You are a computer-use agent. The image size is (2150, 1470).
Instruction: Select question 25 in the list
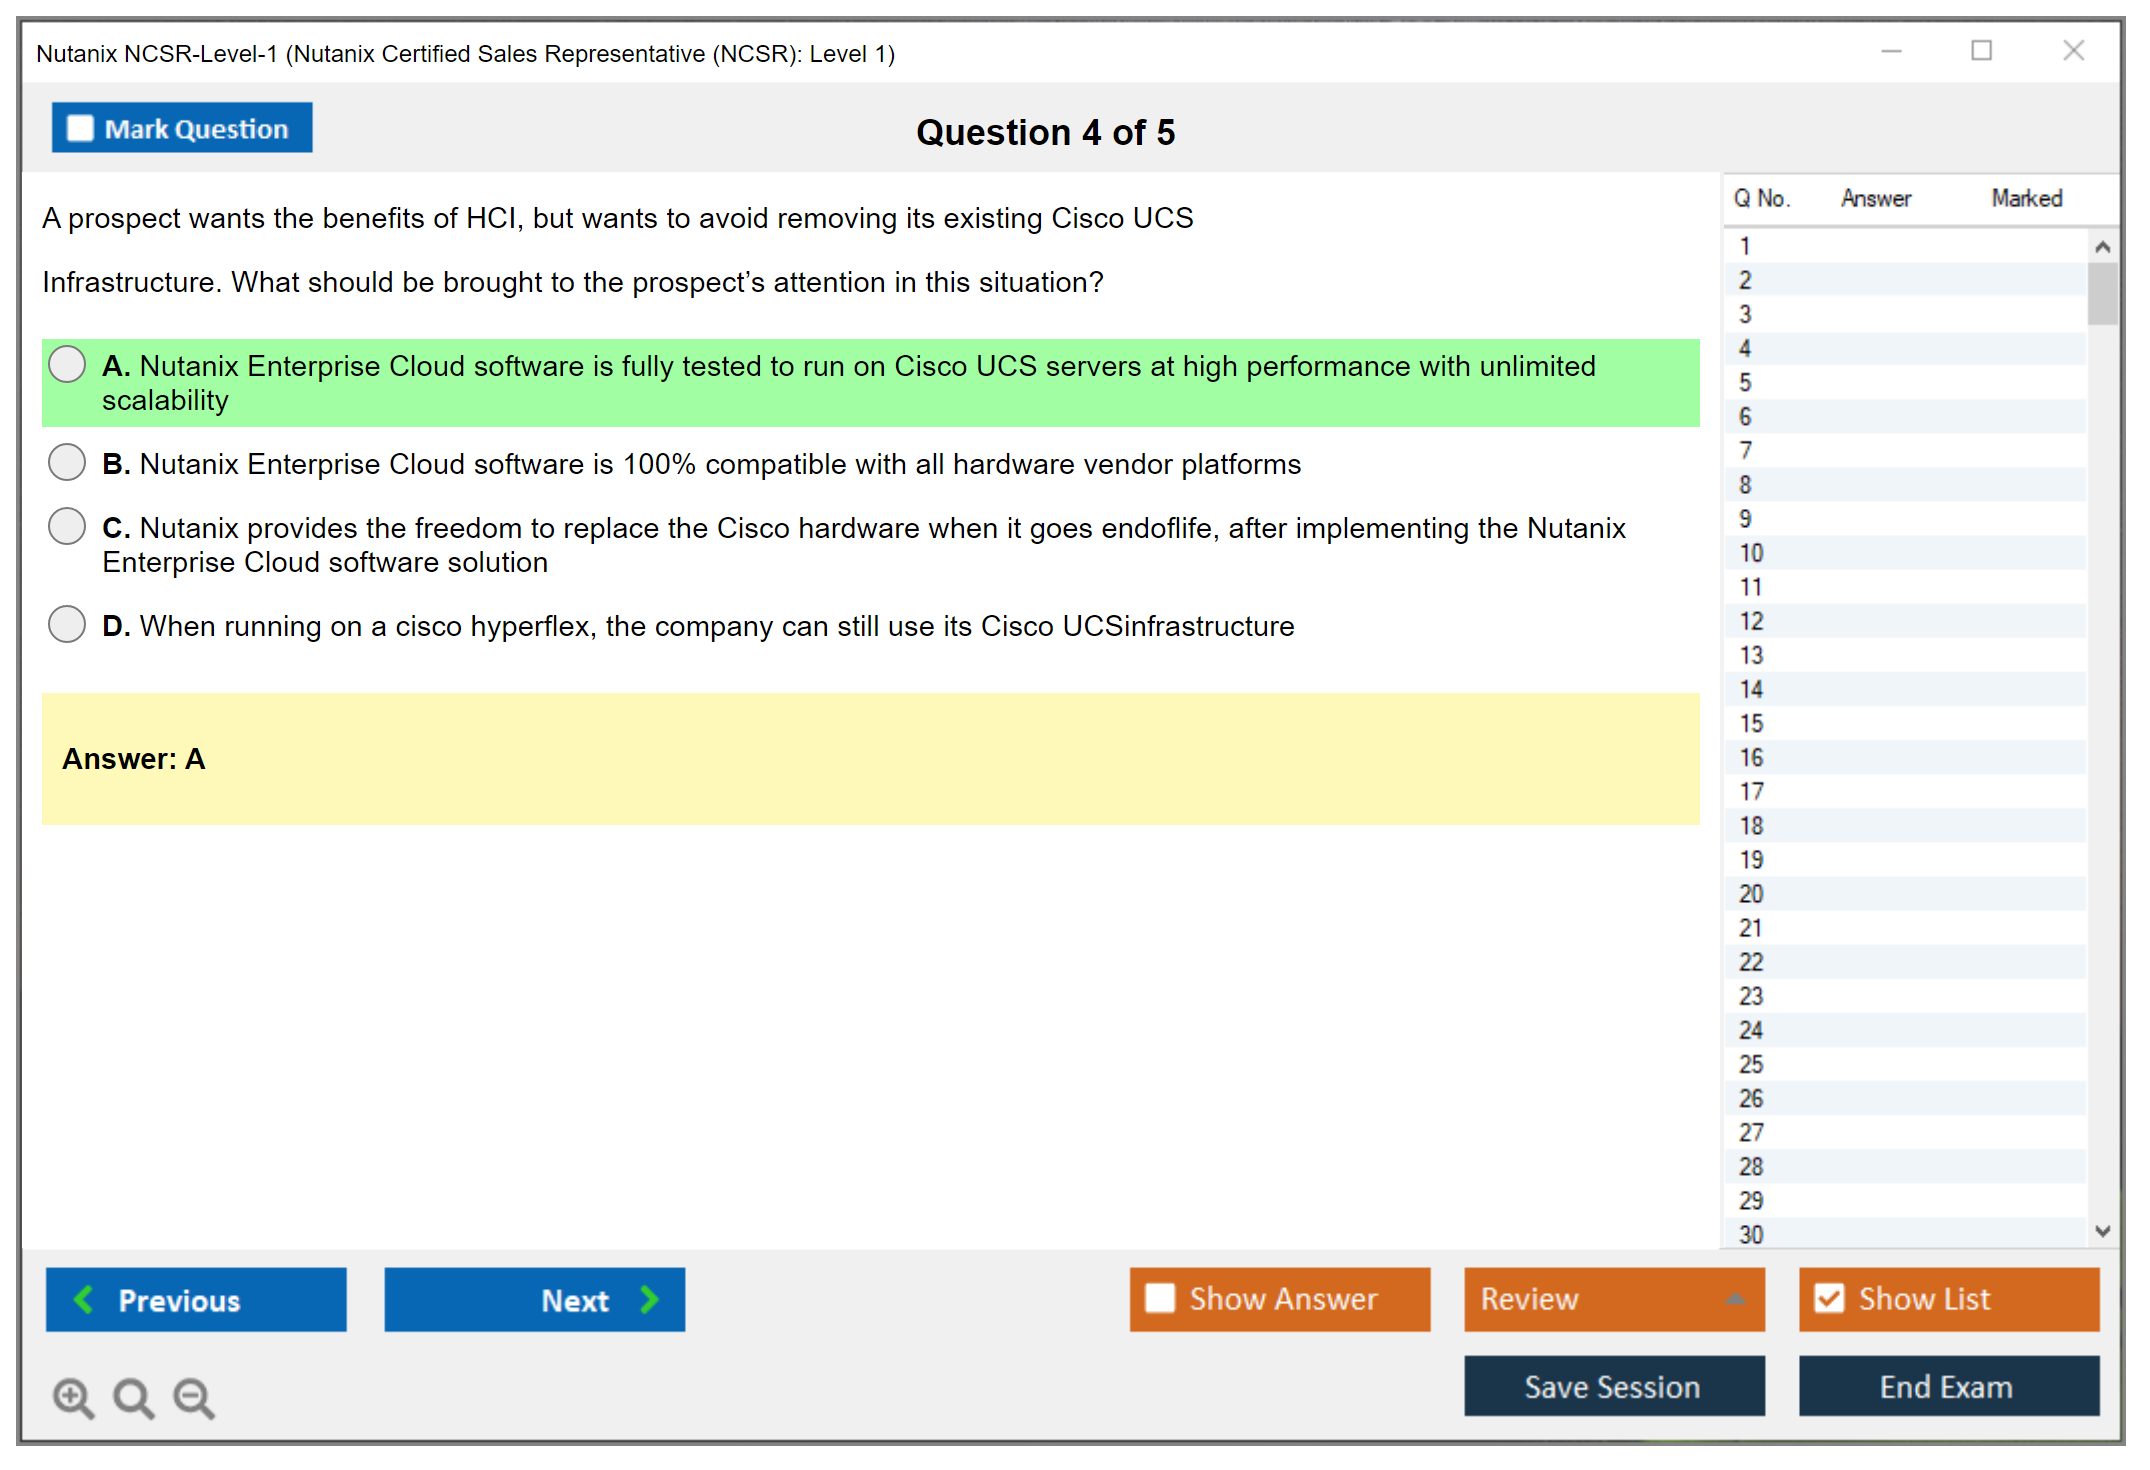tap(1751, 1064)
